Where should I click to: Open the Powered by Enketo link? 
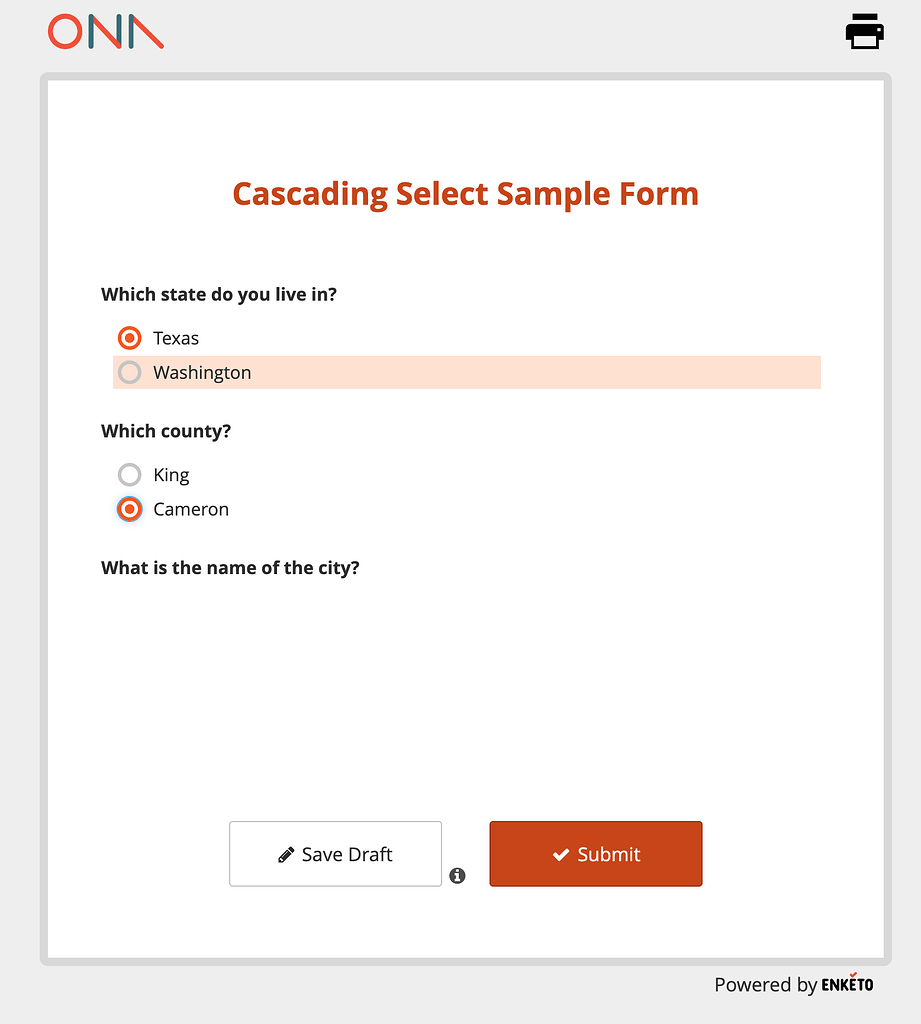793,985
